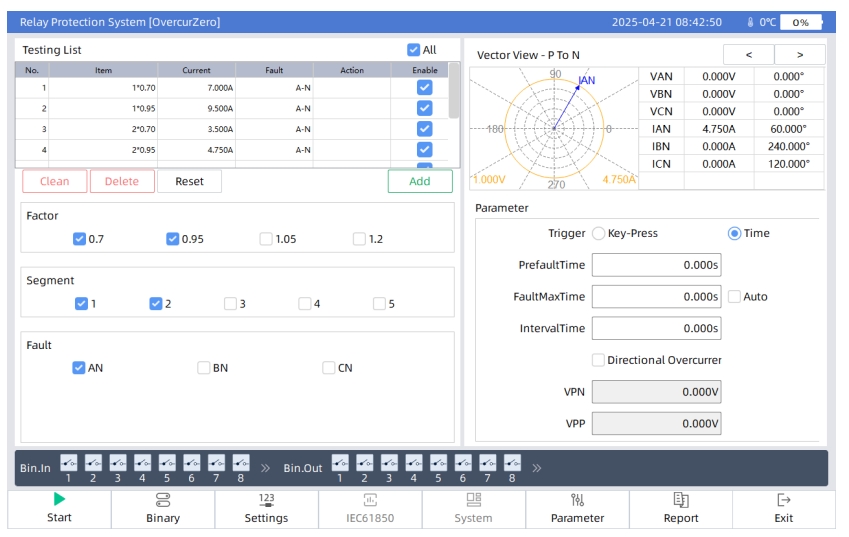Select the Key-Press trigger radio button
849x537 pixels.
tap(599, 233)
